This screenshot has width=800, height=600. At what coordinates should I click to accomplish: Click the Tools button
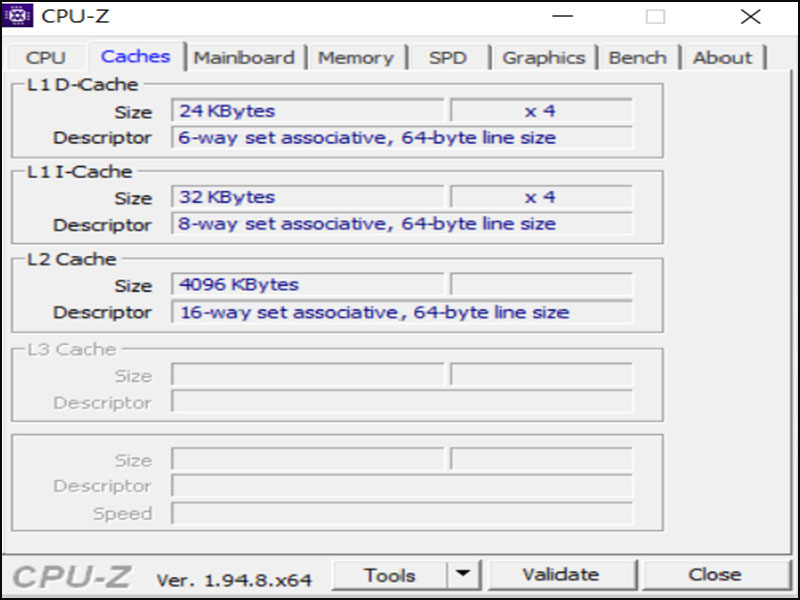pos(390,576)
